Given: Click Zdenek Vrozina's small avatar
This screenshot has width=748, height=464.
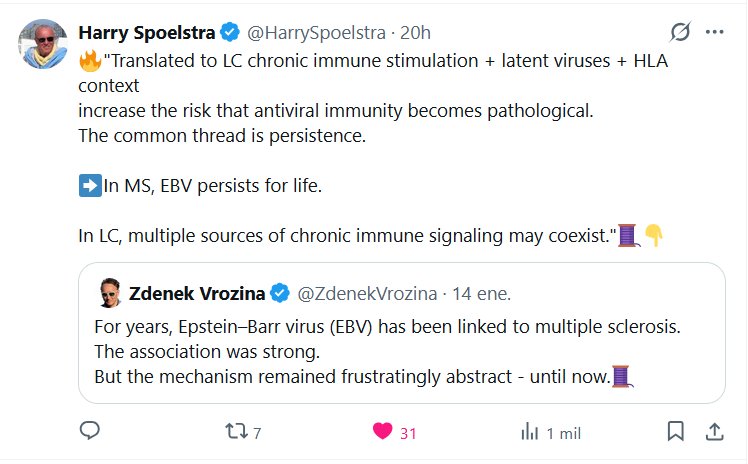Looking at the screenshot, I should coord(110,293).
